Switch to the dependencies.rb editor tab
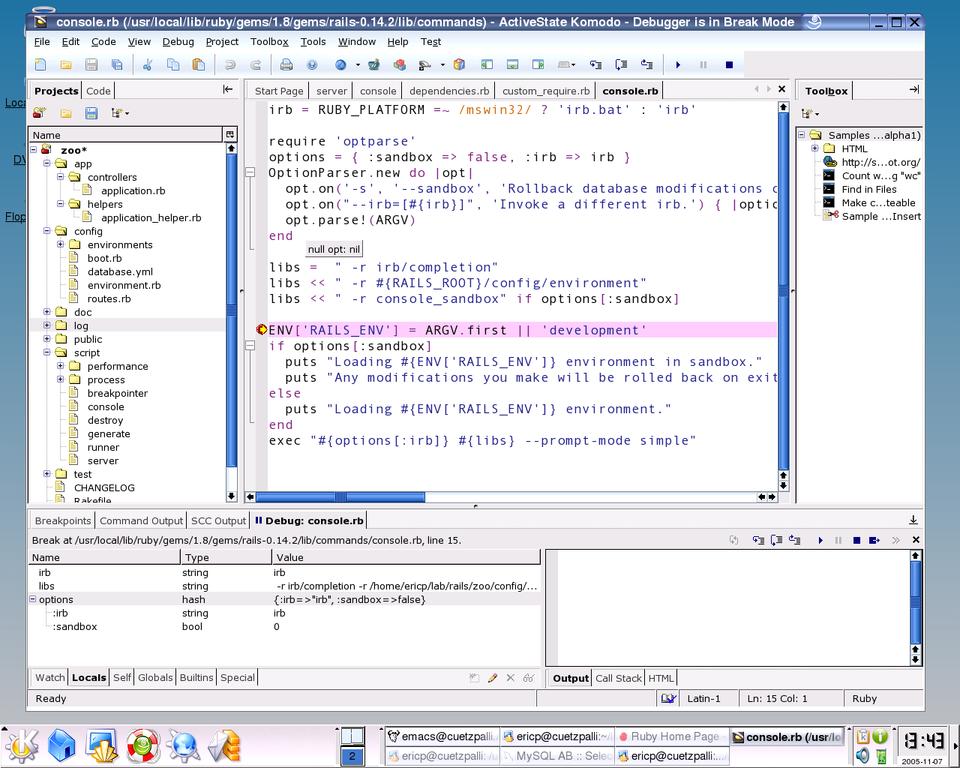Screen dimensions: 960x768 [448, 91]
